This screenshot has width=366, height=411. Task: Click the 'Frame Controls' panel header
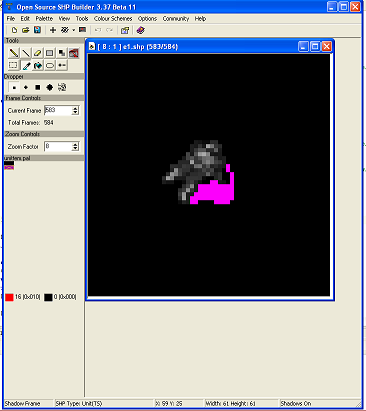(x=44, y=98)
